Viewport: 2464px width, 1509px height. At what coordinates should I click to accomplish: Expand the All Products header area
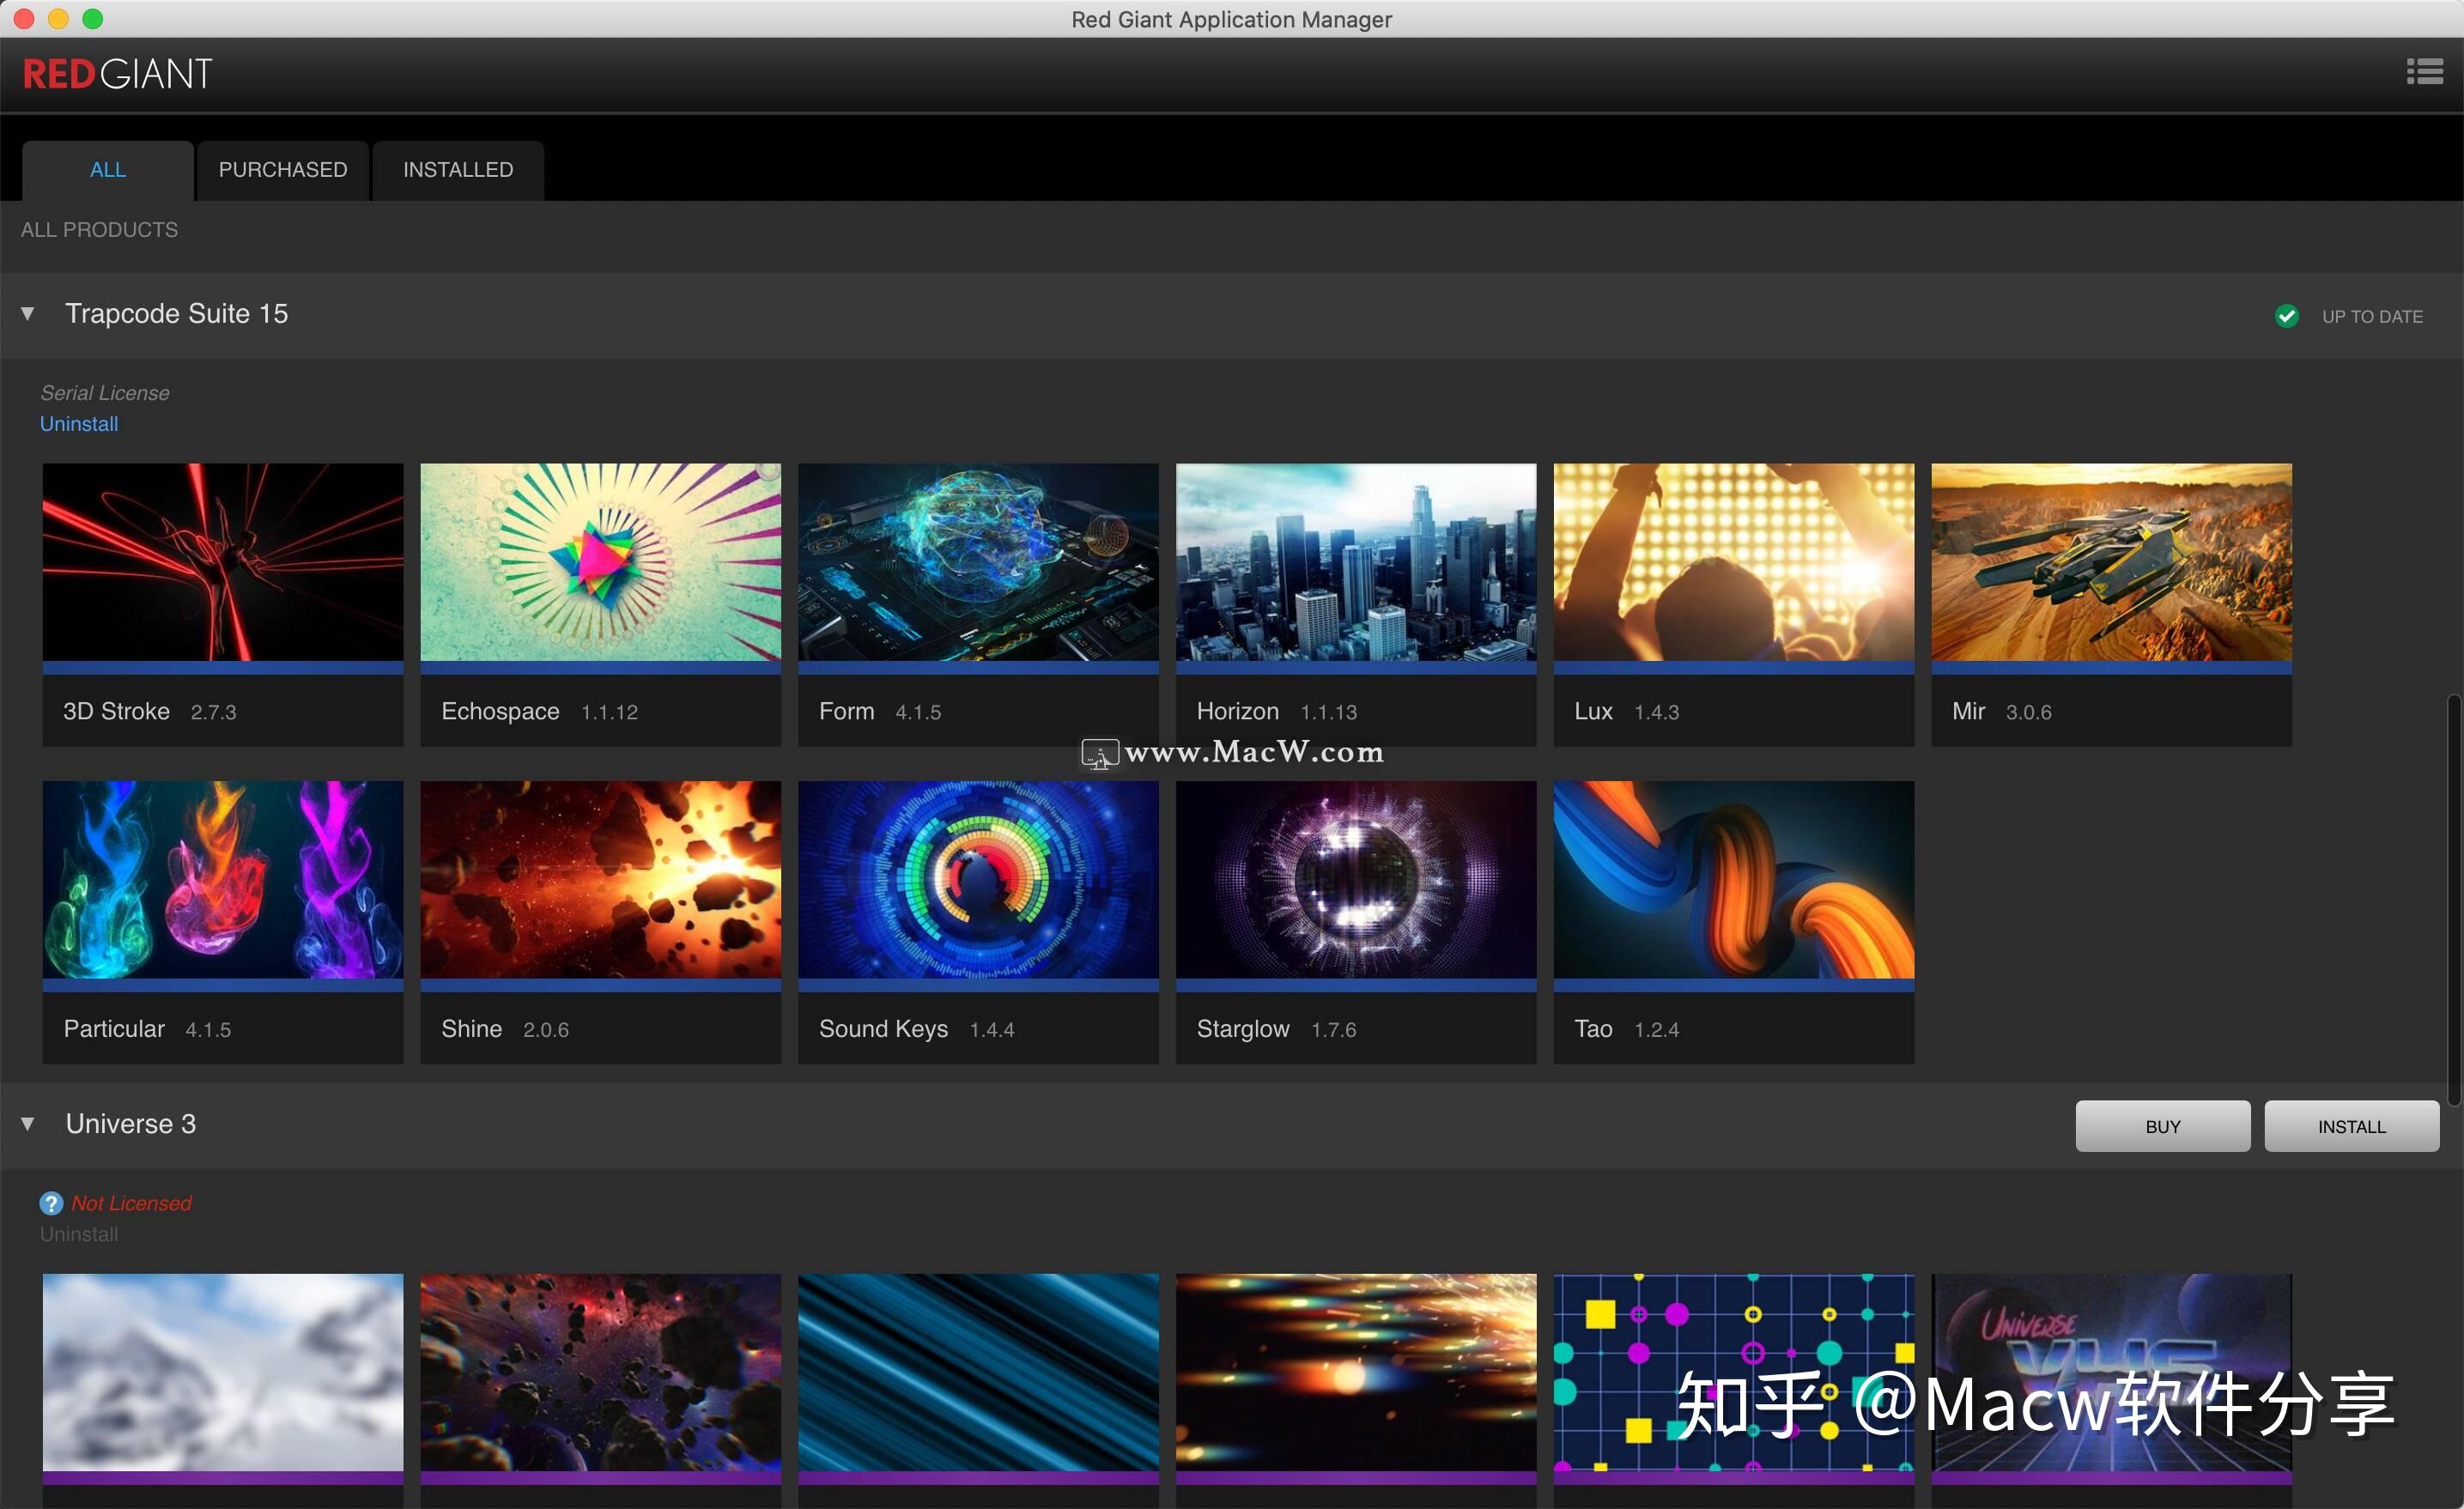click(98, 229)
